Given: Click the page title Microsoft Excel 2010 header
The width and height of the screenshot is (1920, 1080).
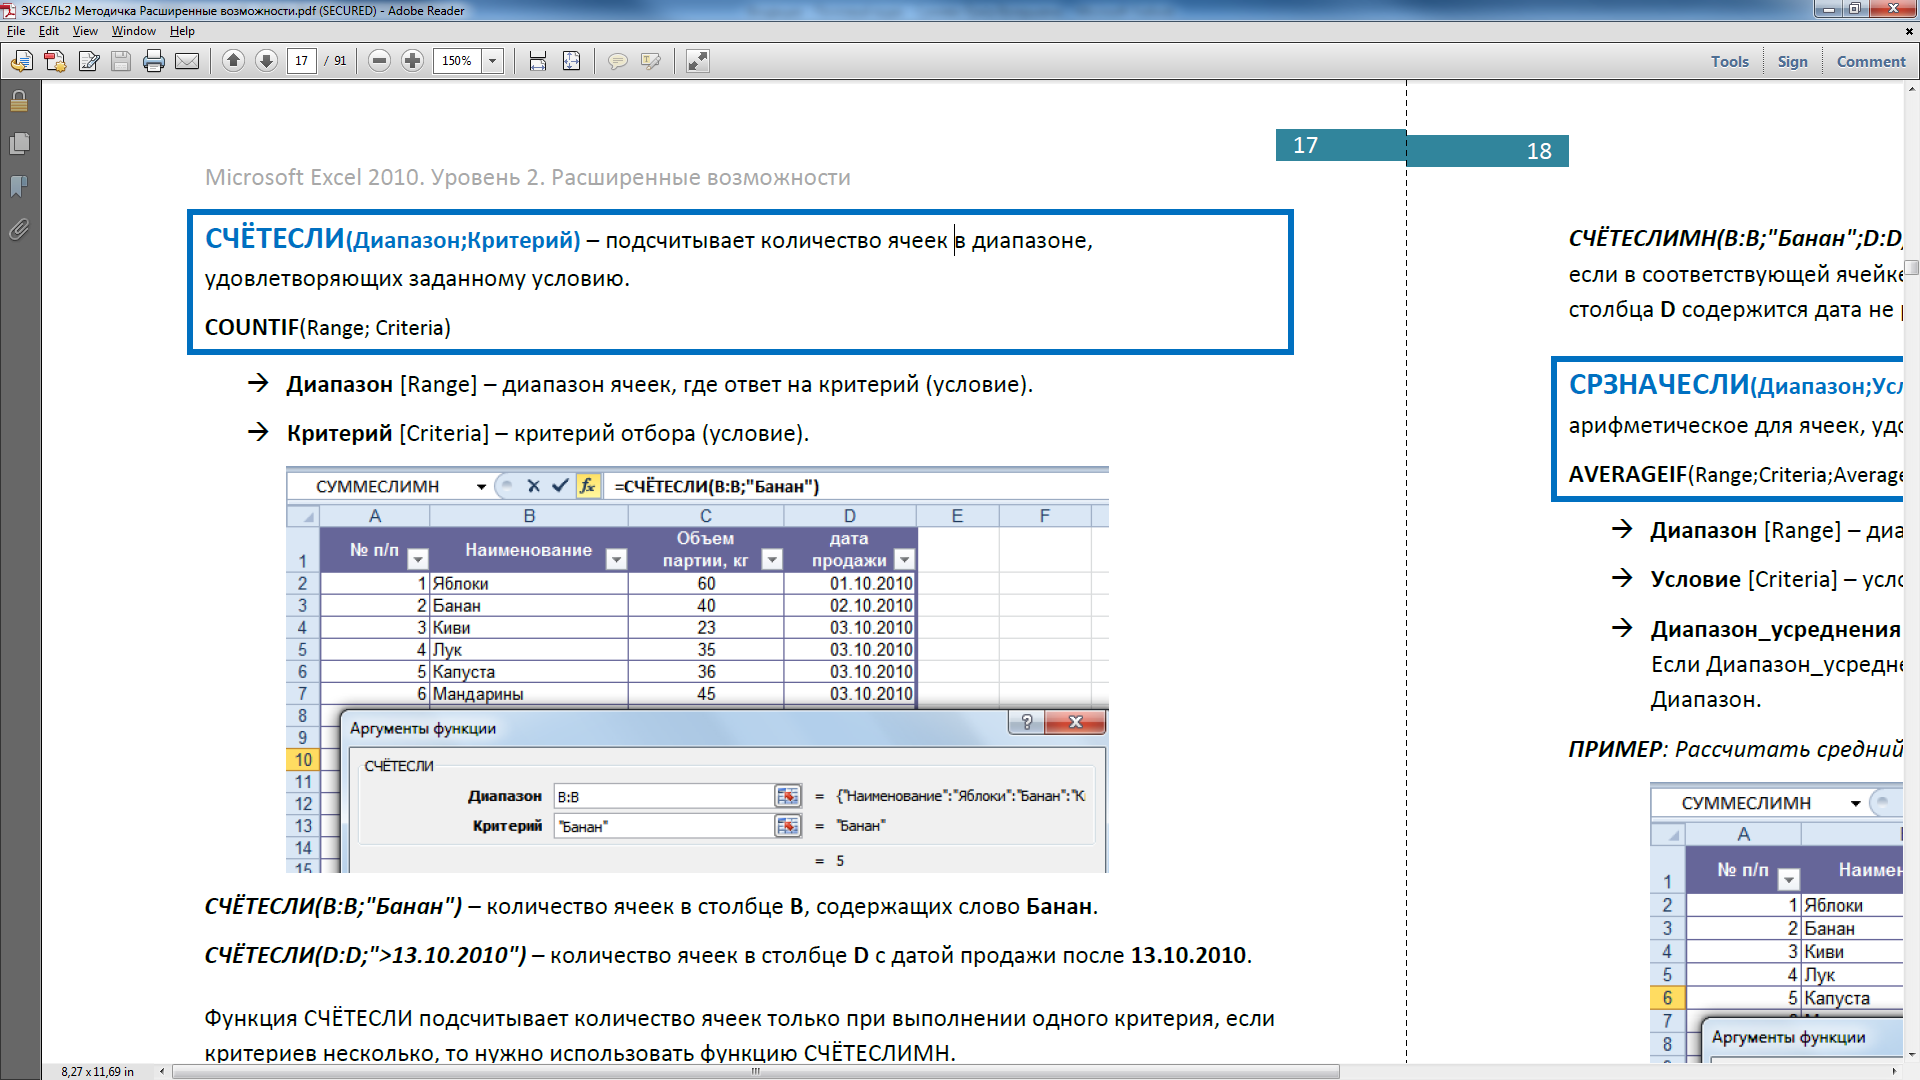Looking at the screenshot, I should 528,177.
